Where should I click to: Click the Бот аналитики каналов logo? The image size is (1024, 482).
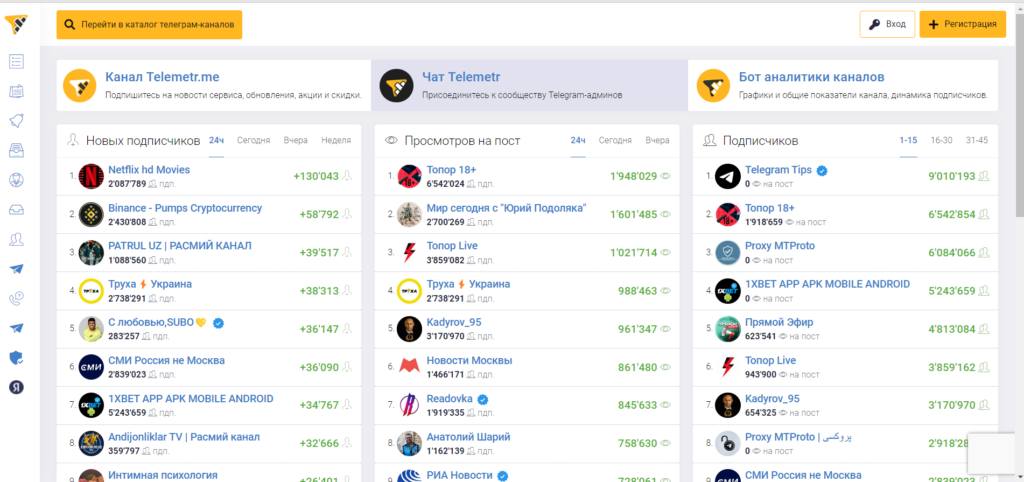(x=713, y=86)
